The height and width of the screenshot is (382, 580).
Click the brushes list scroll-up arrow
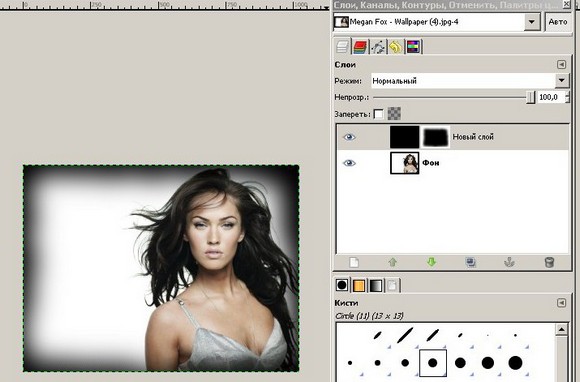(x=561, y=329)
